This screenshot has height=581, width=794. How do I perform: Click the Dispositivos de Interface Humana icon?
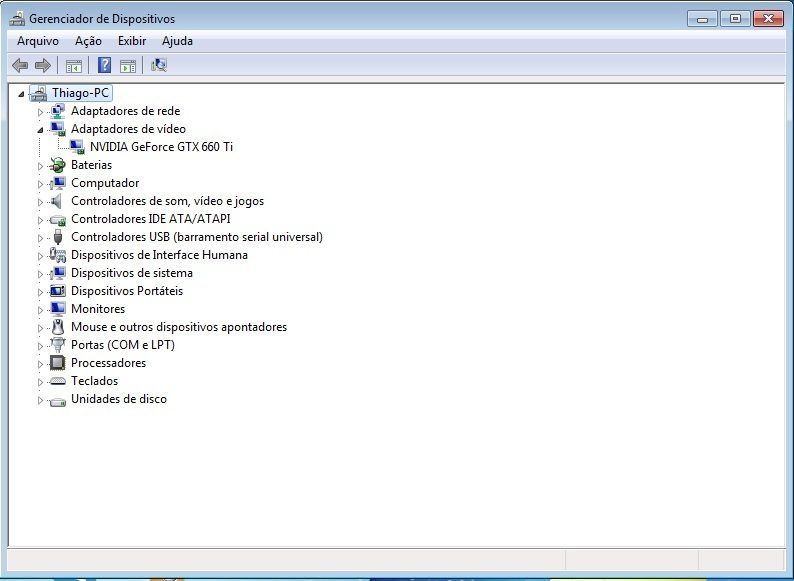tap(58, 255)
